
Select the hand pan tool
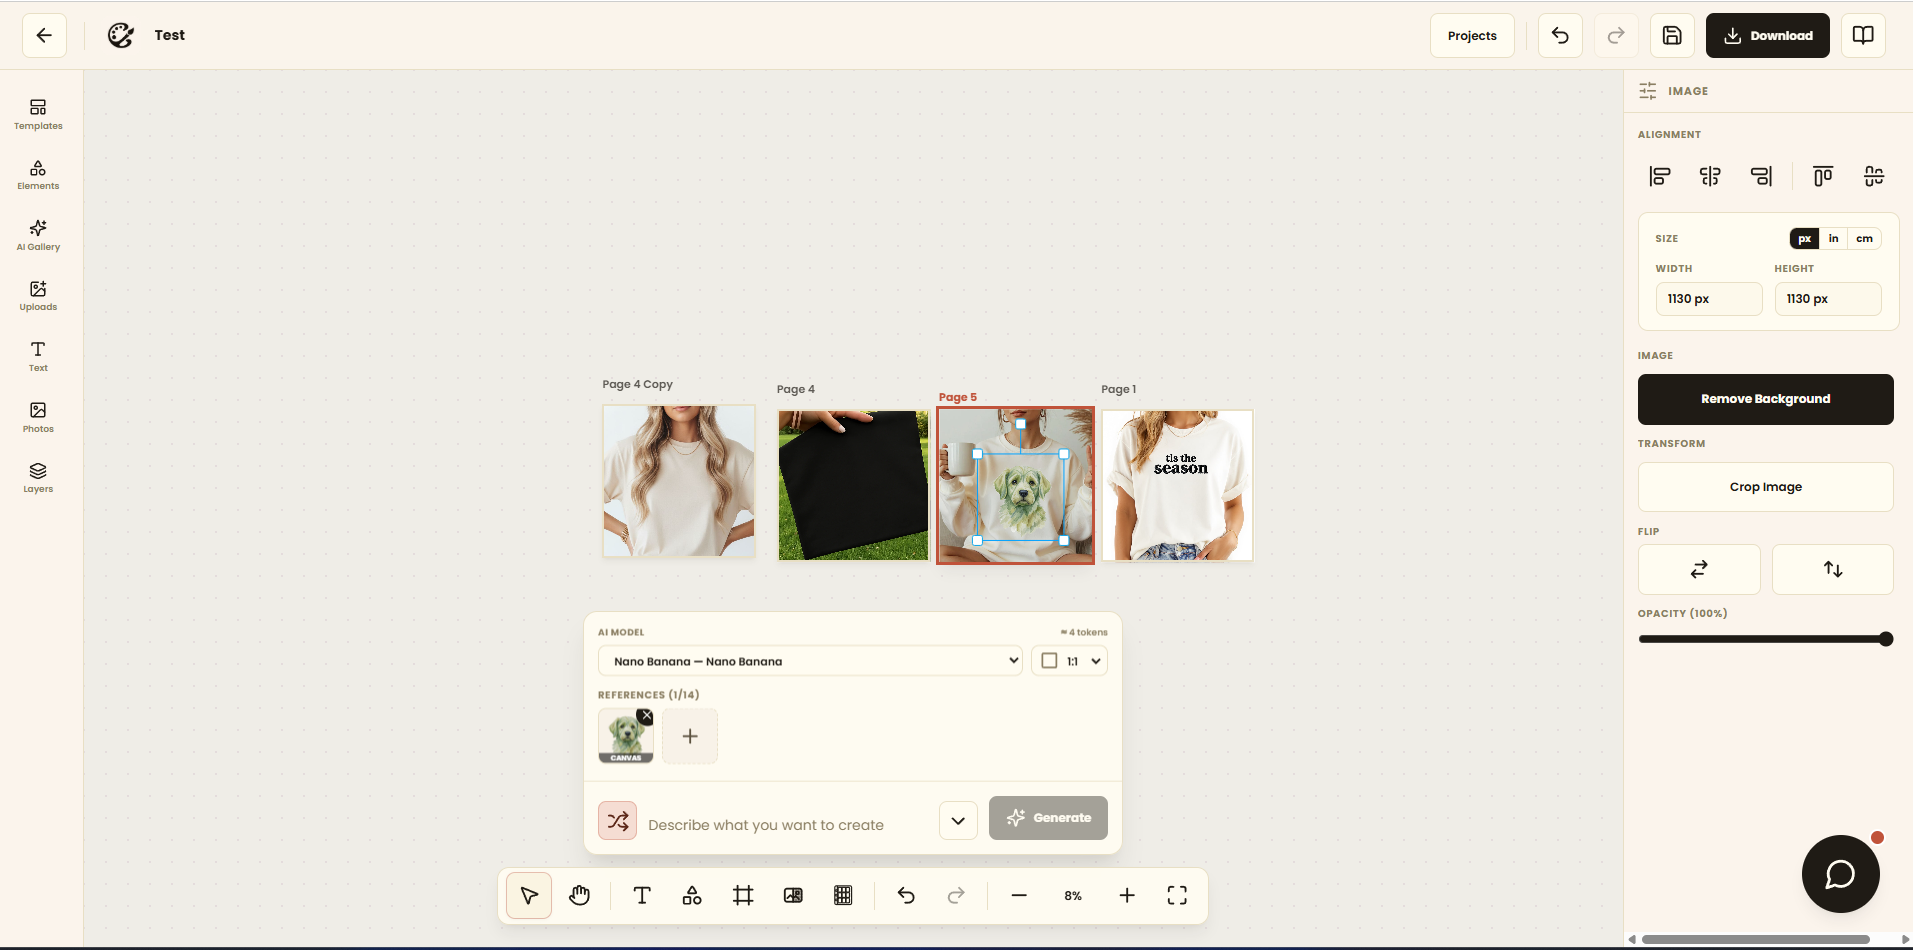[x=580, y=895]
